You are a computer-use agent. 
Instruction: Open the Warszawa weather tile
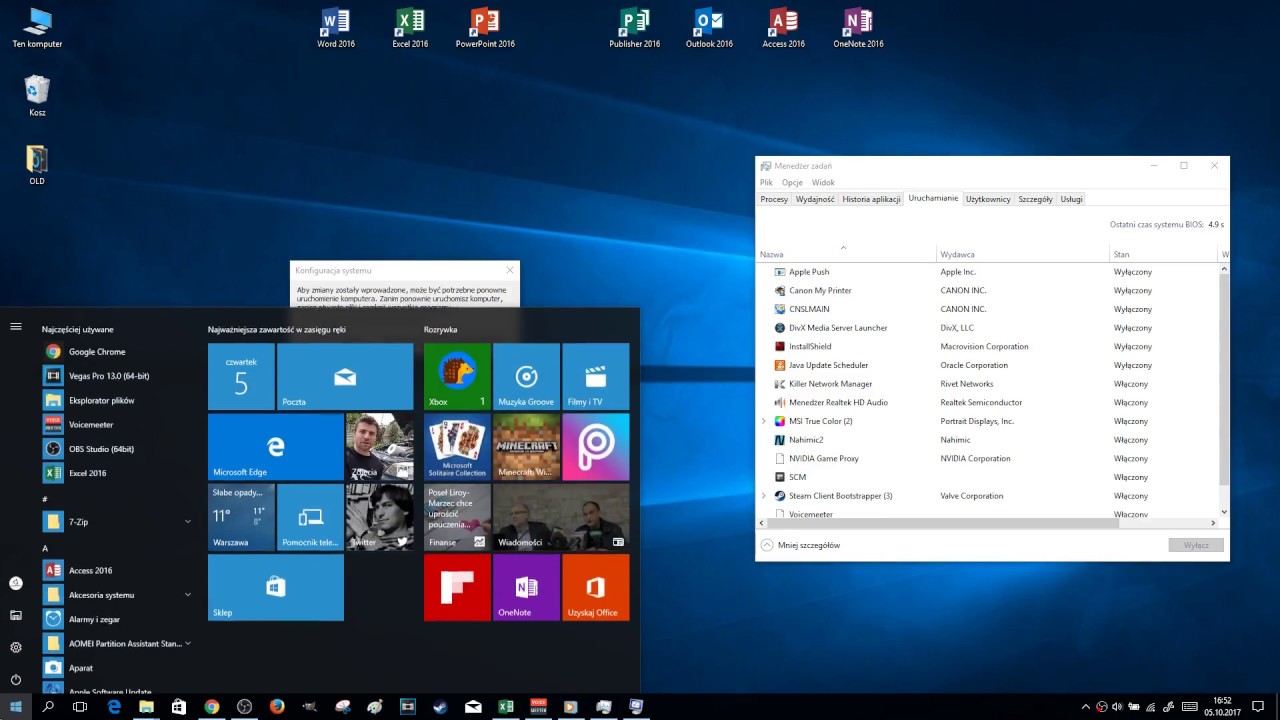coord(241,517)
